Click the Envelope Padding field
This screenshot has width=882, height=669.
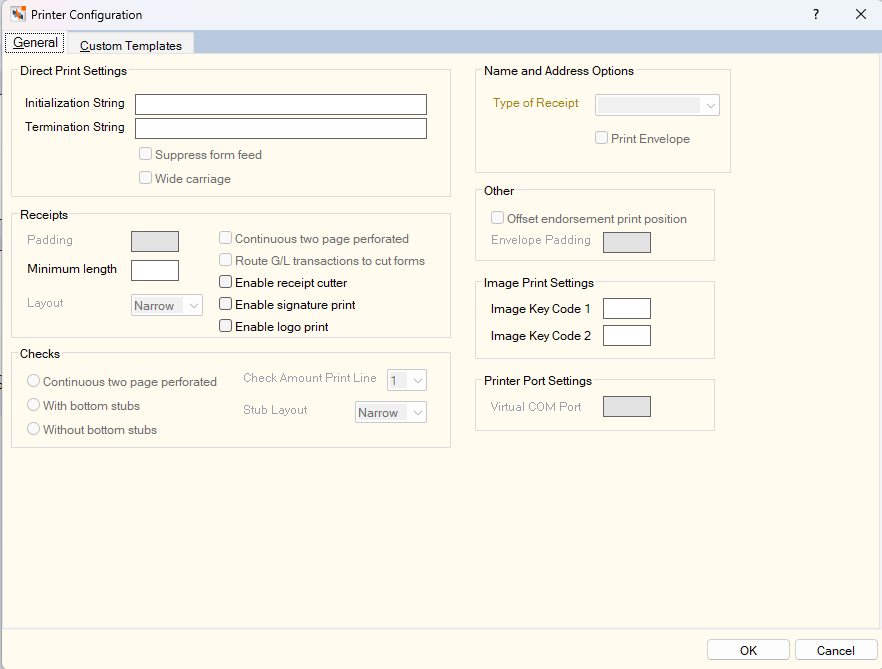(x=627, y=243)
